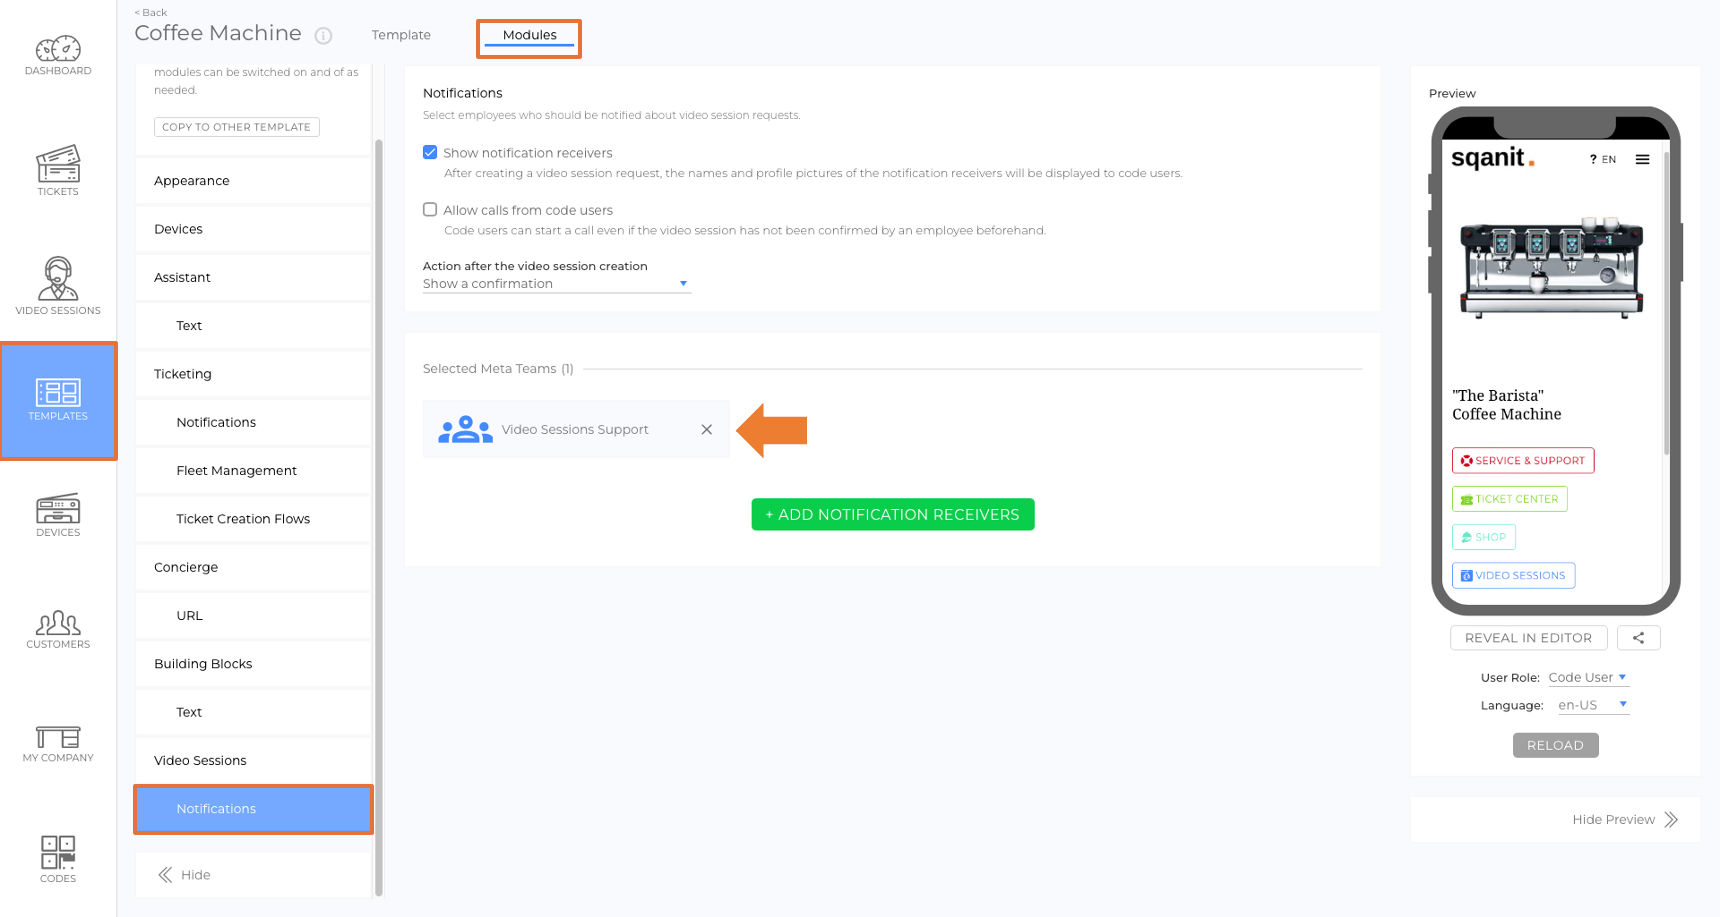This screenshot has width=1720, height=917.
Task: Uncheck Show notification receivers
Action: (430, 152)
